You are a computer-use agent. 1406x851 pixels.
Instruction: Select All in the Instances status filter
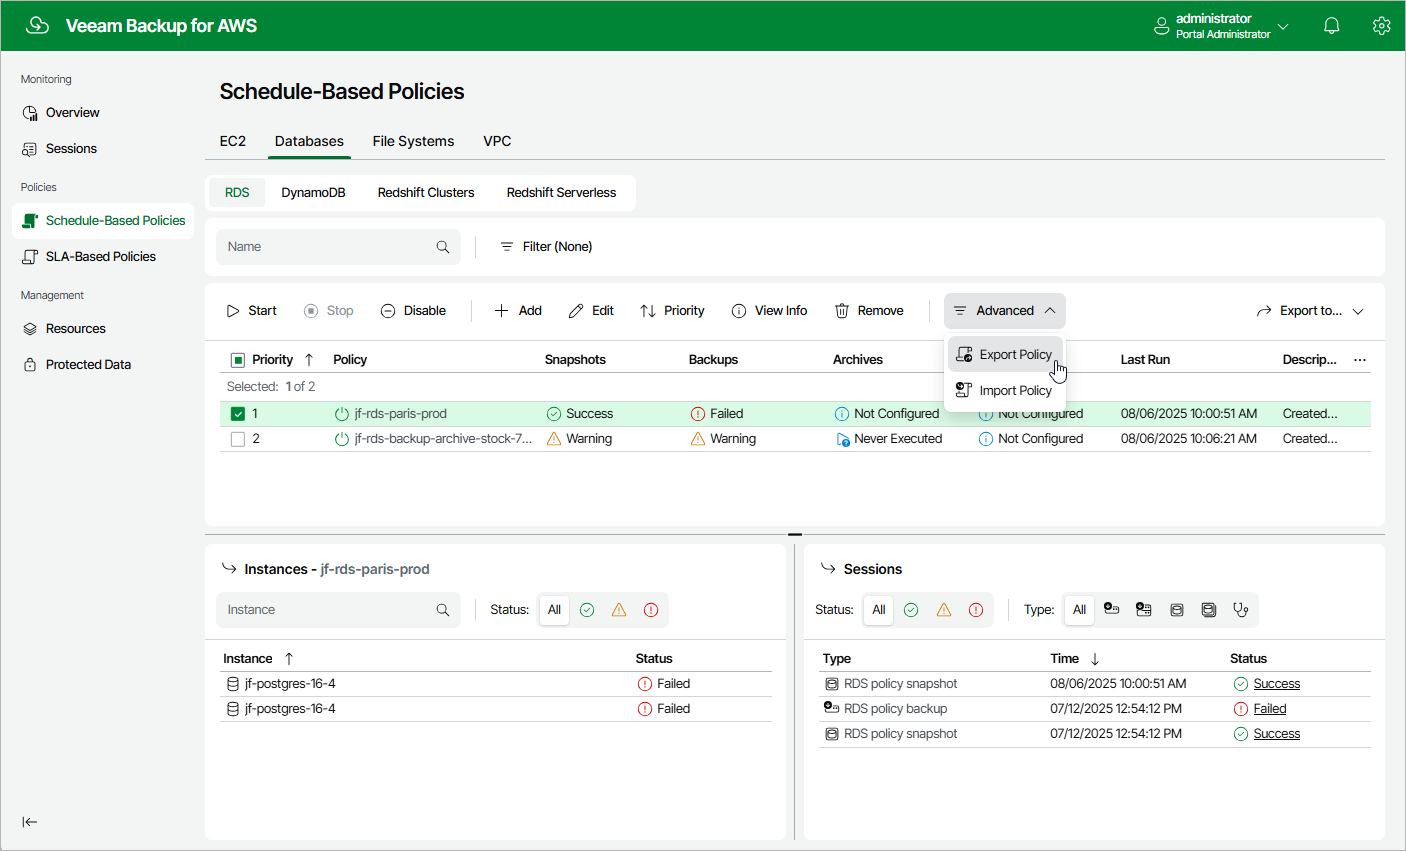point(554,610)
